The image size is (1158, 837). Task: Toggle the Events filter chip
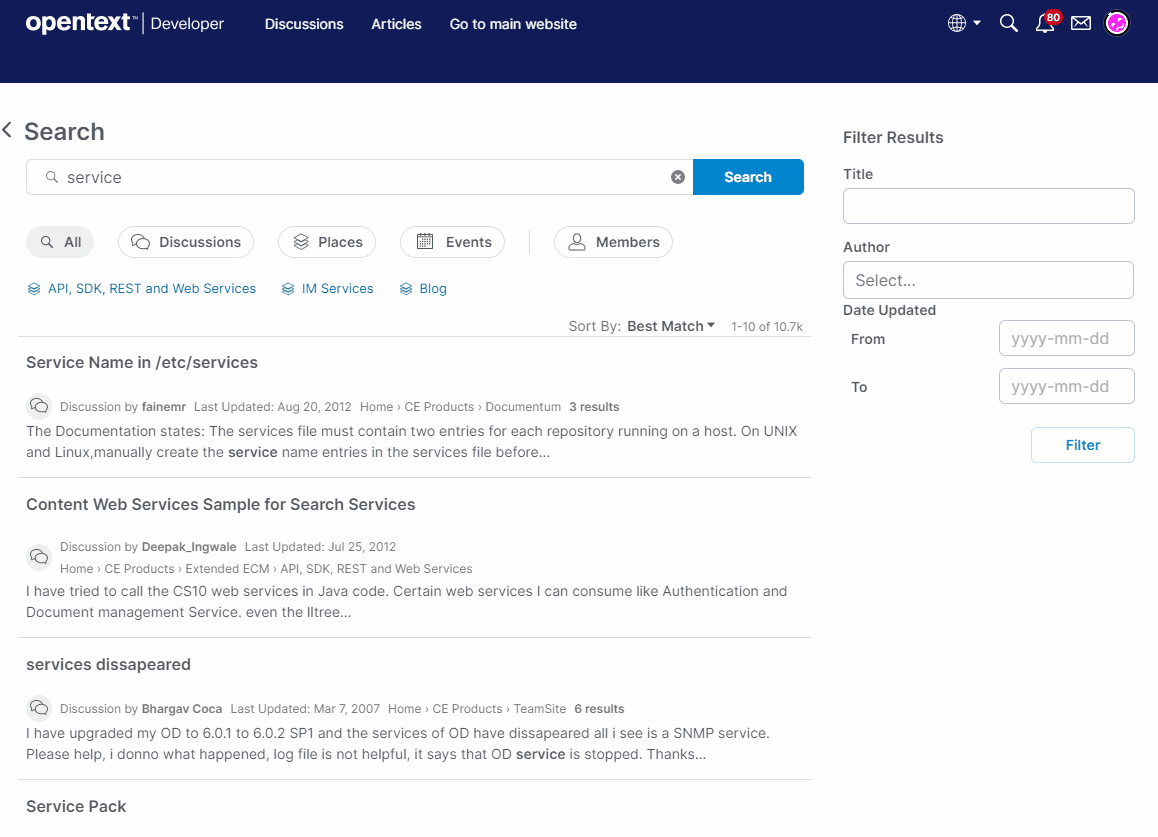452,242
